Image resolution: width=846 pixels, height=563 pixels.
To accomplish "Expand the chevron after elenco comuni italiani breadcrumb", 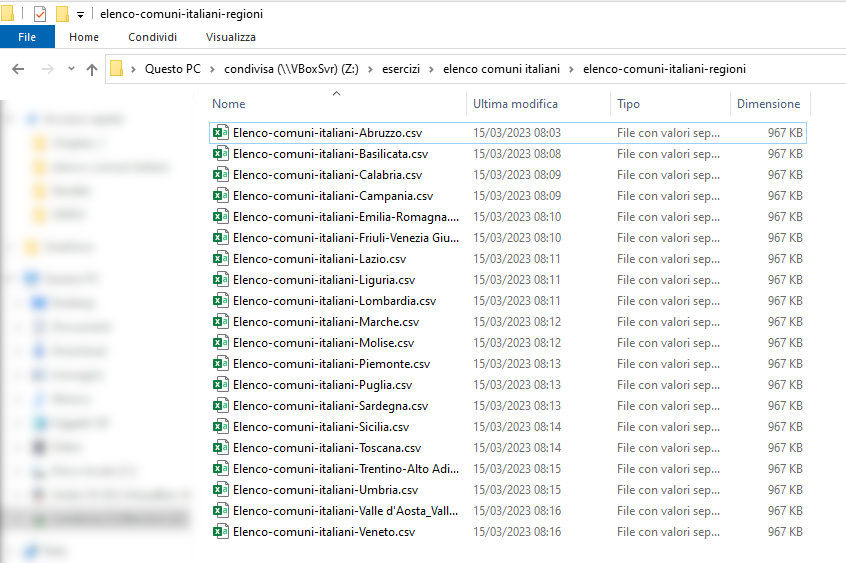I will pyautogui.click(x=571, y=69).
